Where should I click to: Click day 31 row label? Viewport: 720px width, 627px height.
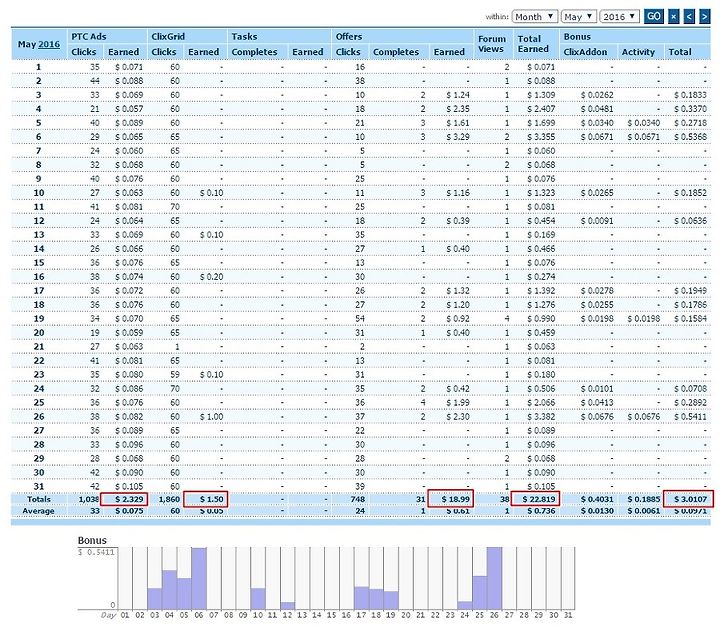(x=39, y=486)
